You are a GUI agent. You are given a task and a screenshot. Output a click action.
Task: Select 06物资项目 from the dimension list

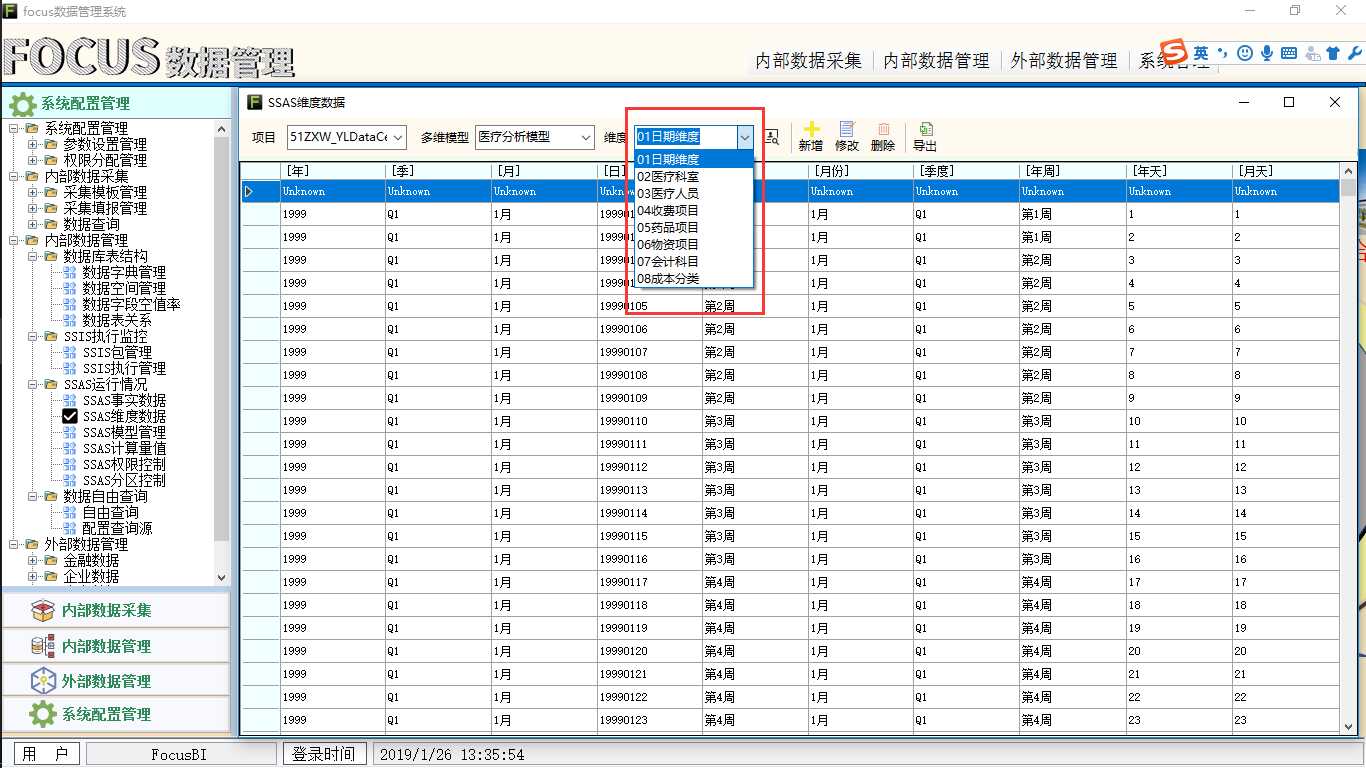coord(694,244)
